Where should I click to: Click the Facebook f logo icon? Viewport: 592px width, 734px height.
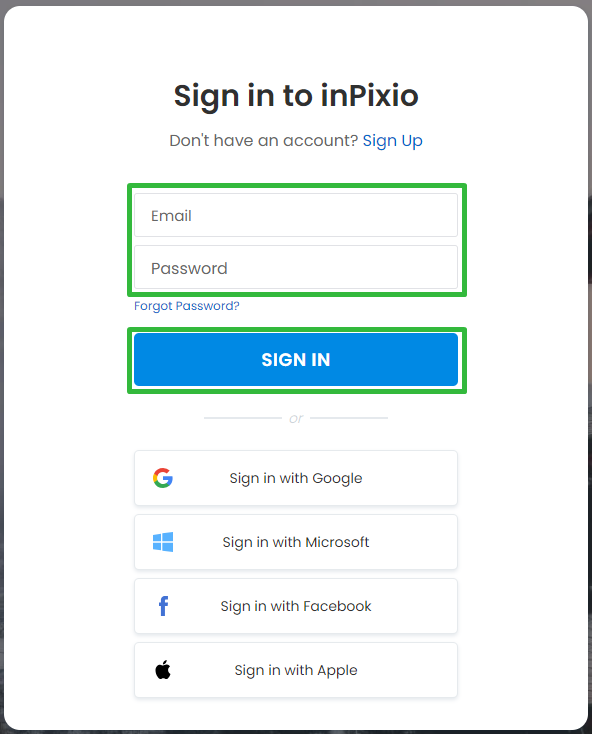(163, 606)
